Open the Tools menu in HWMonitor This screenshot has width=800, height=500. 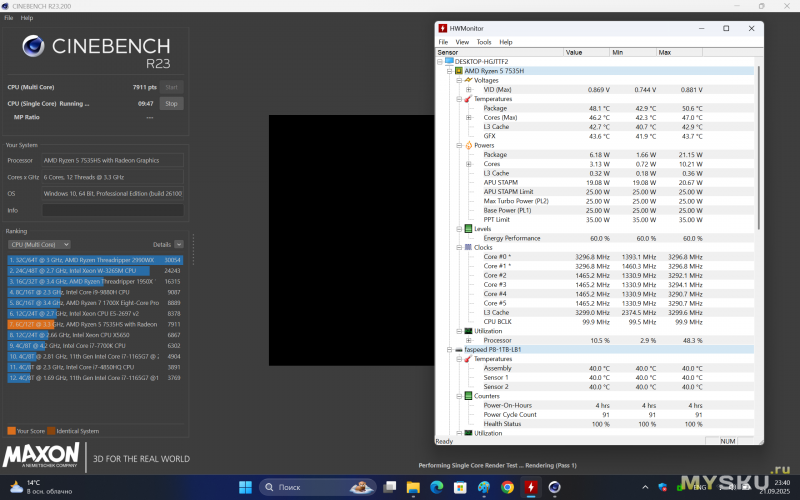(484, 42)
